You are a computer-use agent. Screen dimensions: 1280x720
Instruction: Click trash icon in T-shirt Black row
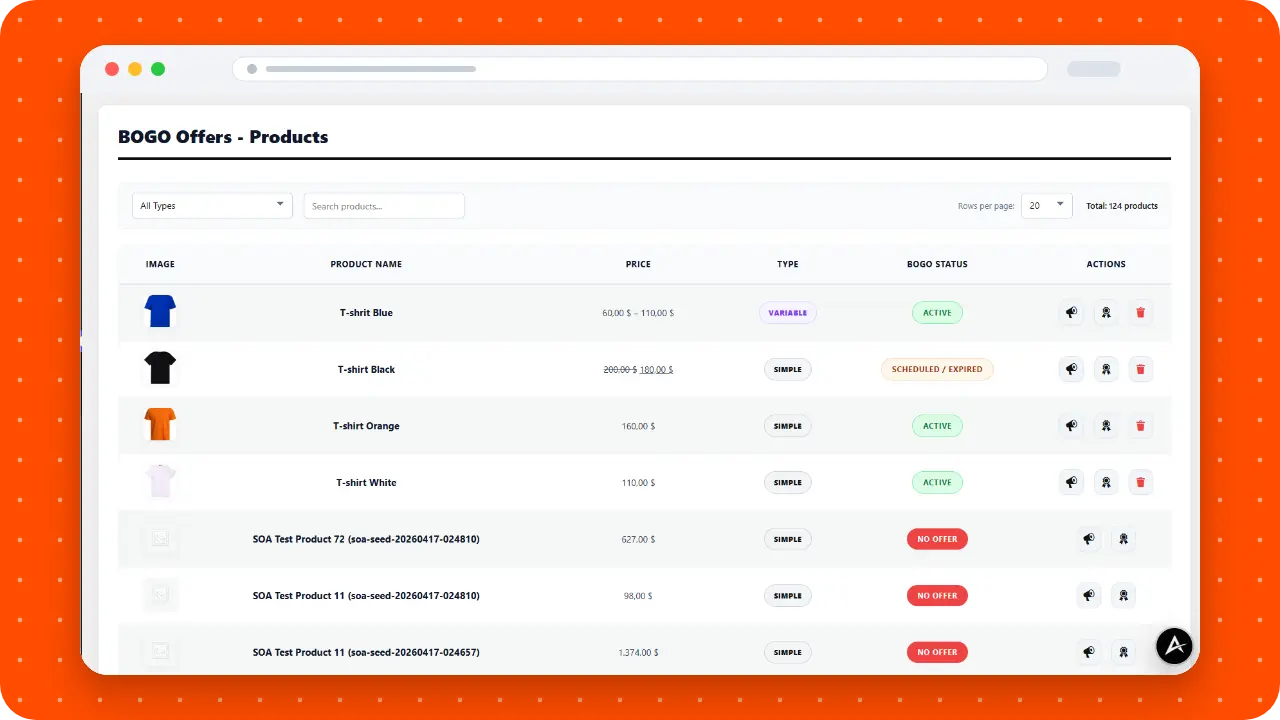pos(1140,369)
